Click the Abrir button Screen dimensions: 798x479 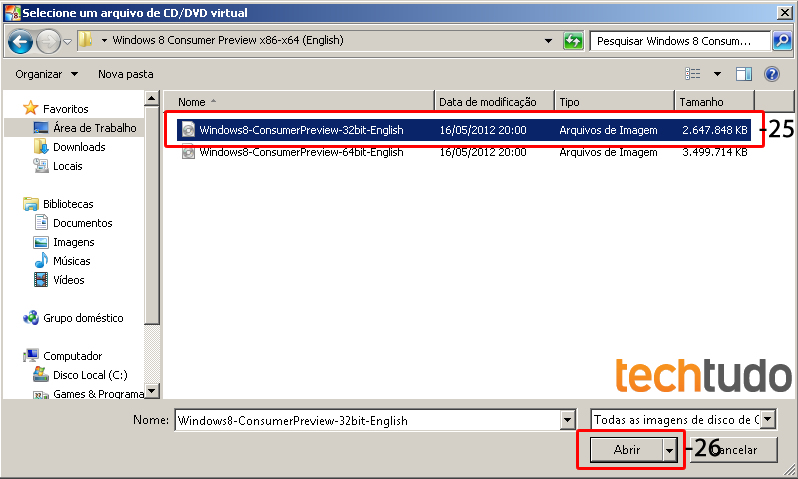tap(626, 450)
